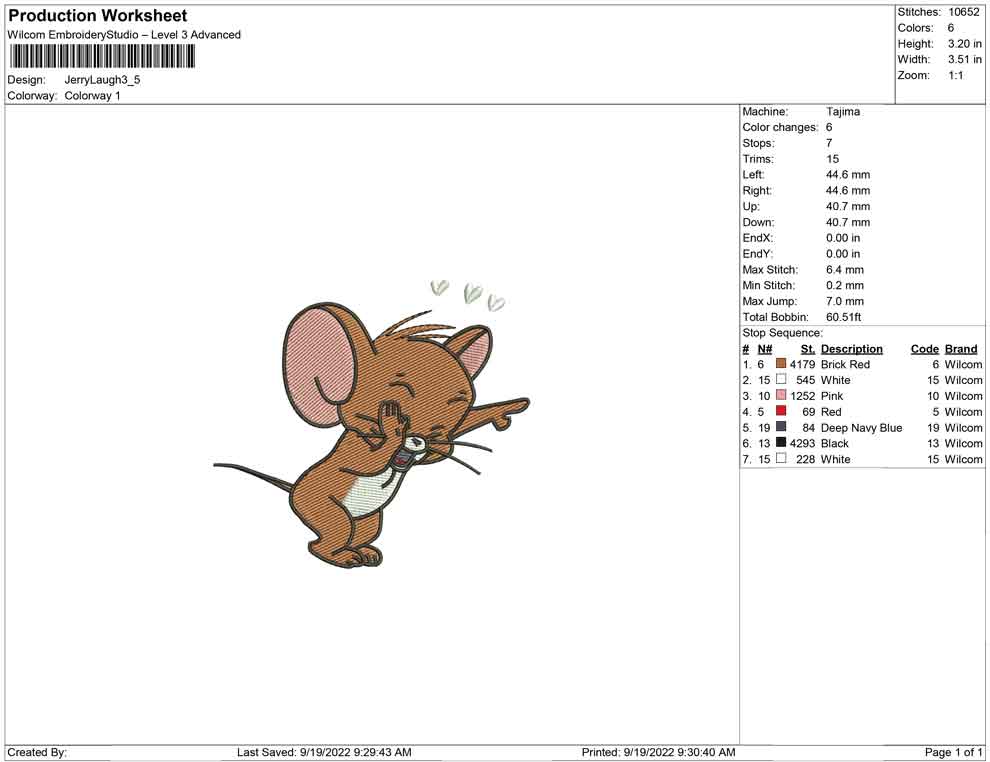The image size is (990, 762).
Task: Click the 'Stop Sequence:' heading
Action: pyautogui.click(x=783, y=333)
